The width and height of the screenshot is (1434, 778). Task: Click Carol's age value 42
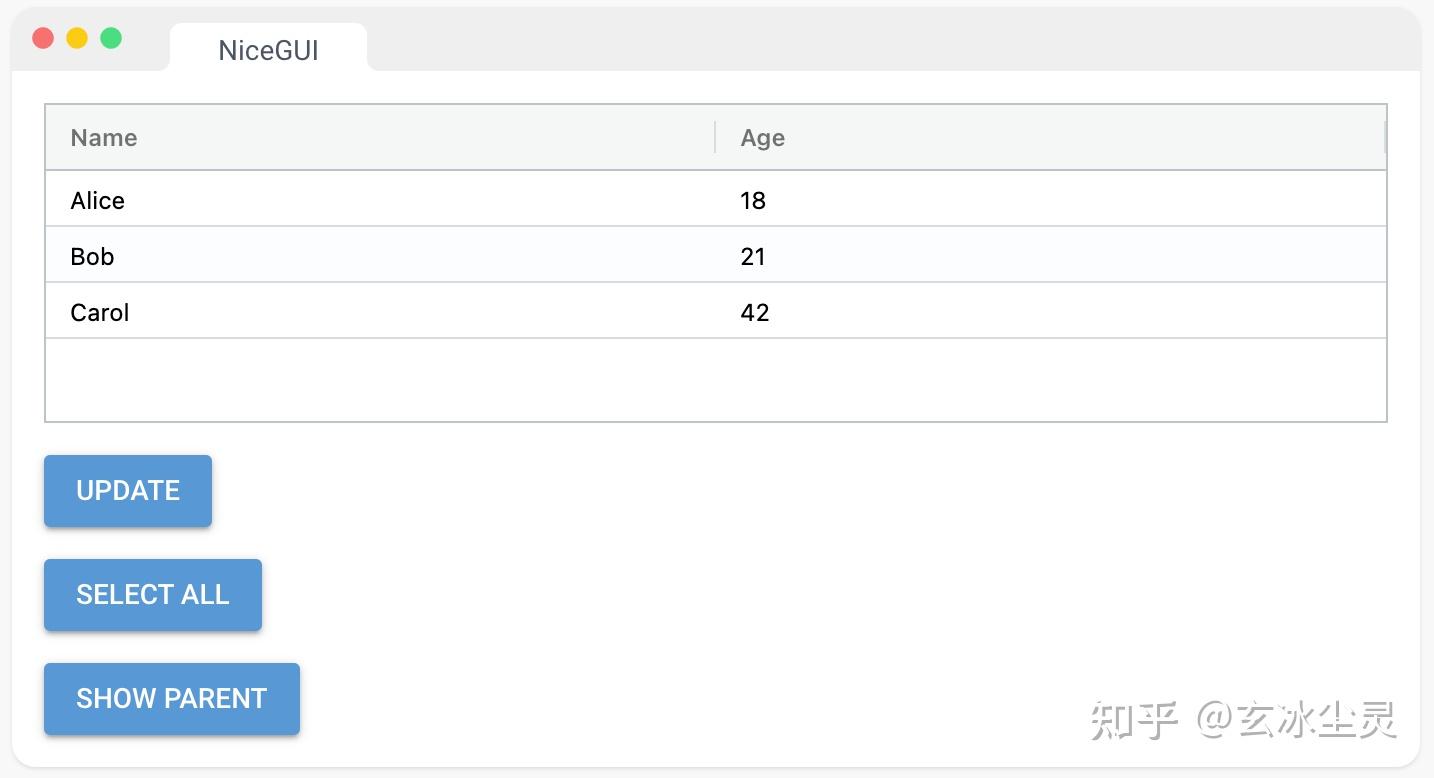pos(754,312)
